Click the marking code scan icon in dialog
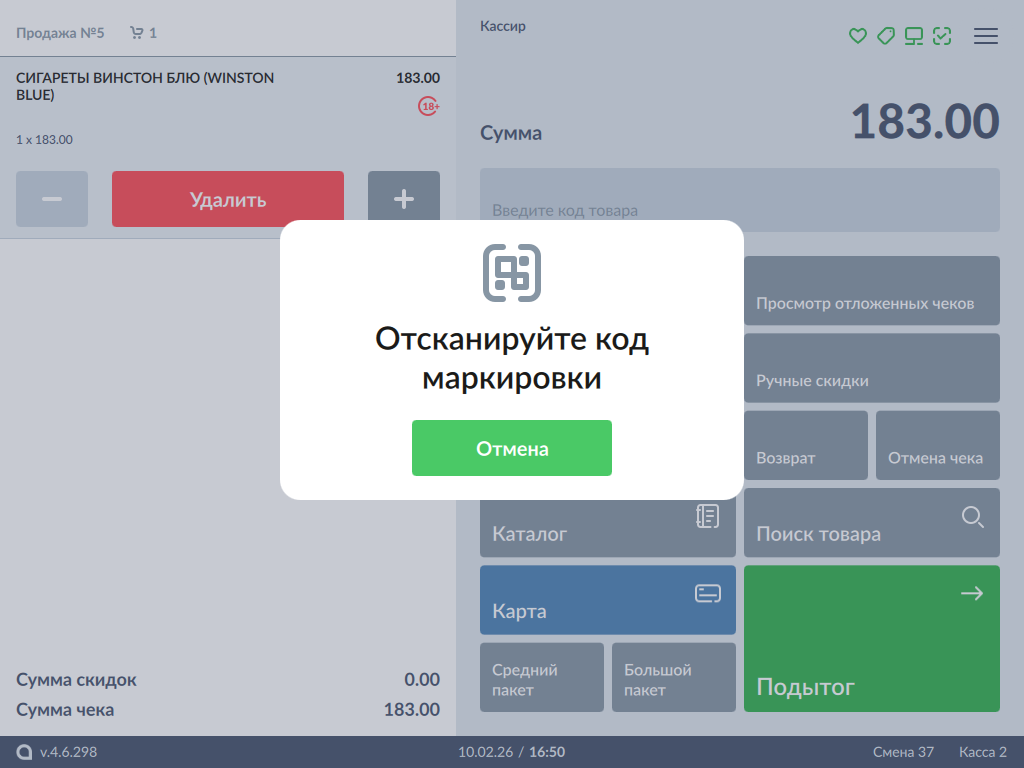The height and width of the screenshot is (768, 1024). pyautogui.click(x=512, y=272)
